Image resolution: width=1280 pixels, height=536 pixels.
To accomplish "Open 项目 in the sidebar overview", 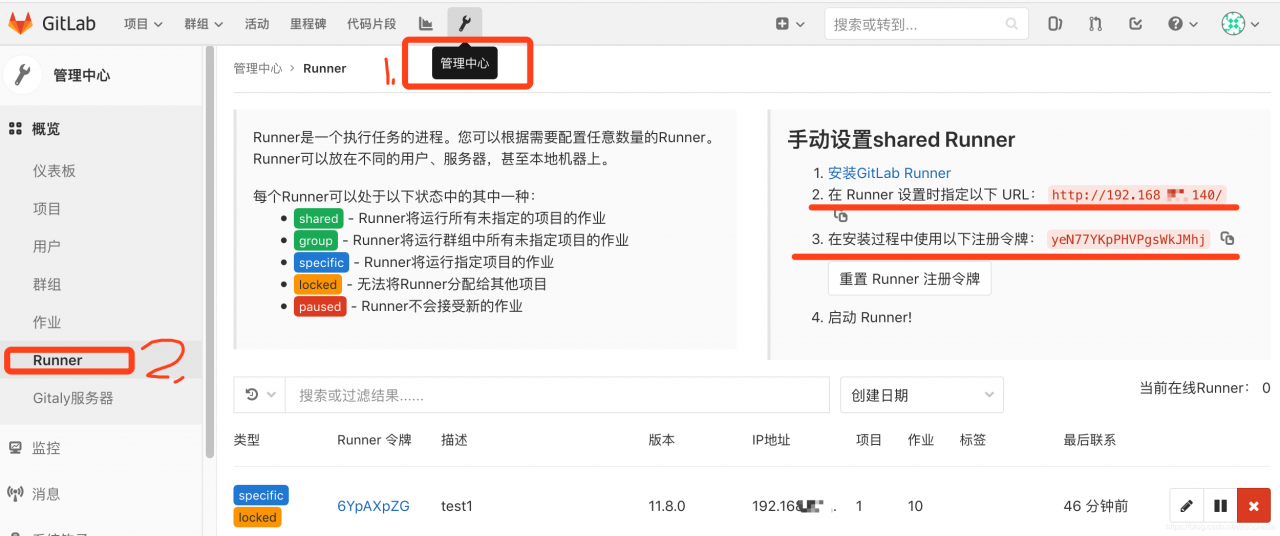I will click(47, 209).
